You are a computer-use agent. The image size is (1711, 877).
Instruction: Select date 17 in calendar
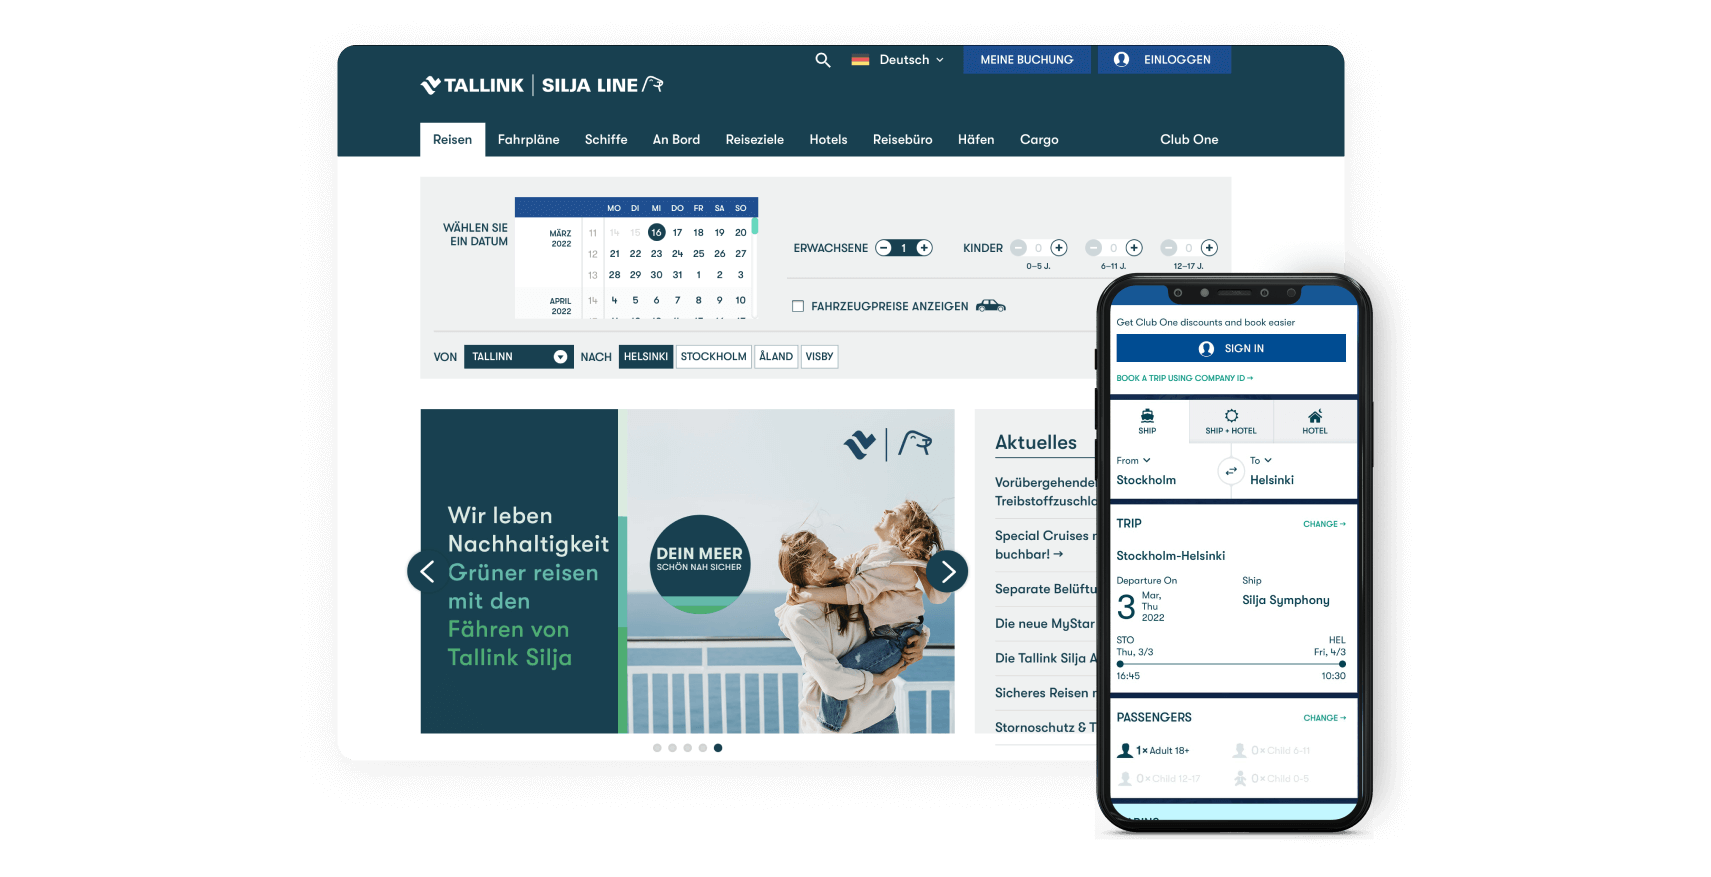click(677, 232)
